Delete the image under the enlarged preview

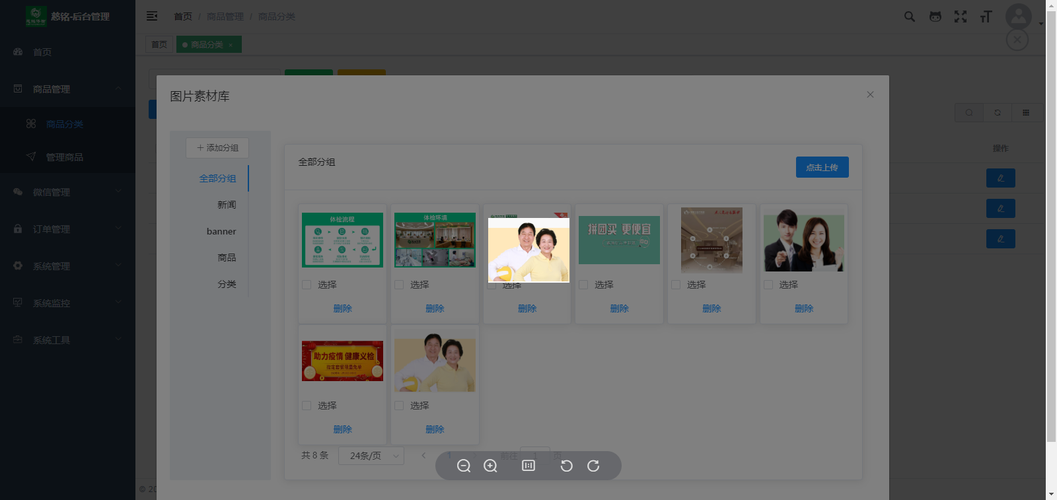[527, 309]
